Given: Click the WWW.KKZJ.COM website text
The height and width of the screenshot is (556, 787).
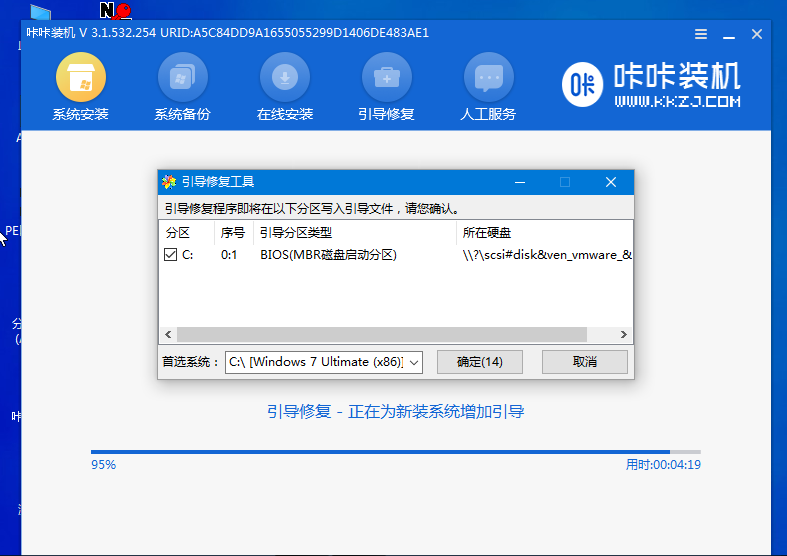Looking at the screenshot, I should click(x=678, y=102).
